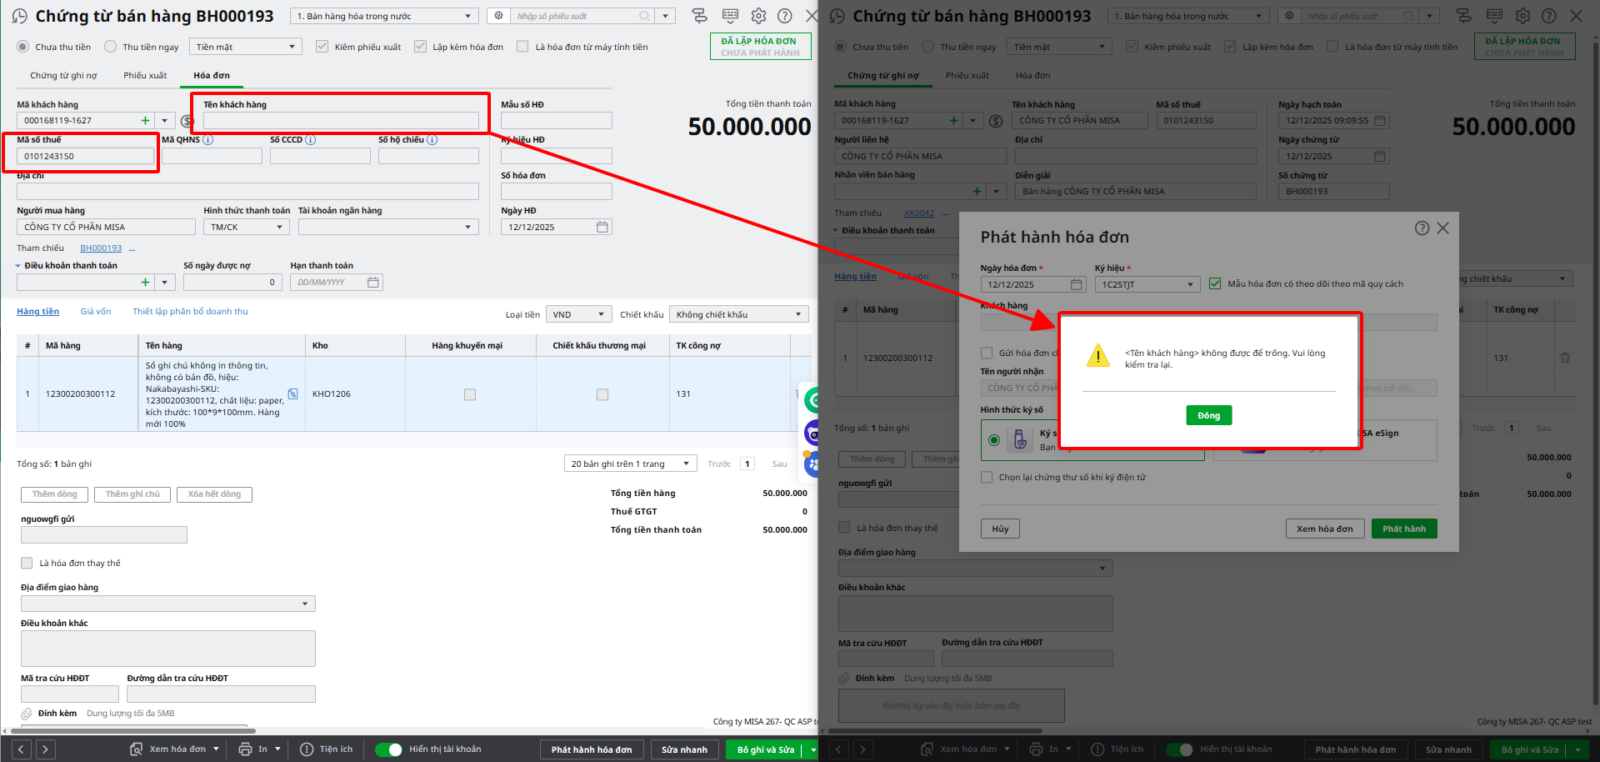Click the Đính kèm paperclip icon
This screenshot has width=1600, height=762.
[x=27, y=713]
